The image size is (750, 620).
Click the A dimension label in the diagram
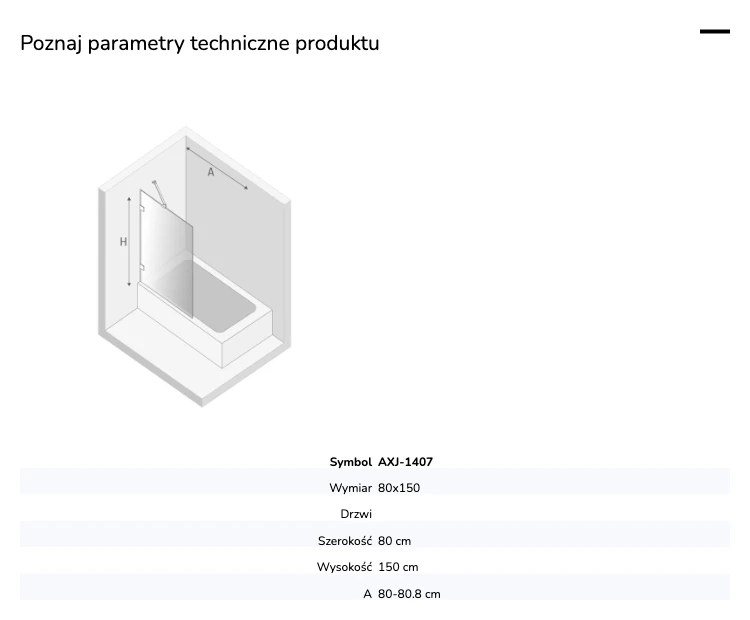tap(210, 172)
